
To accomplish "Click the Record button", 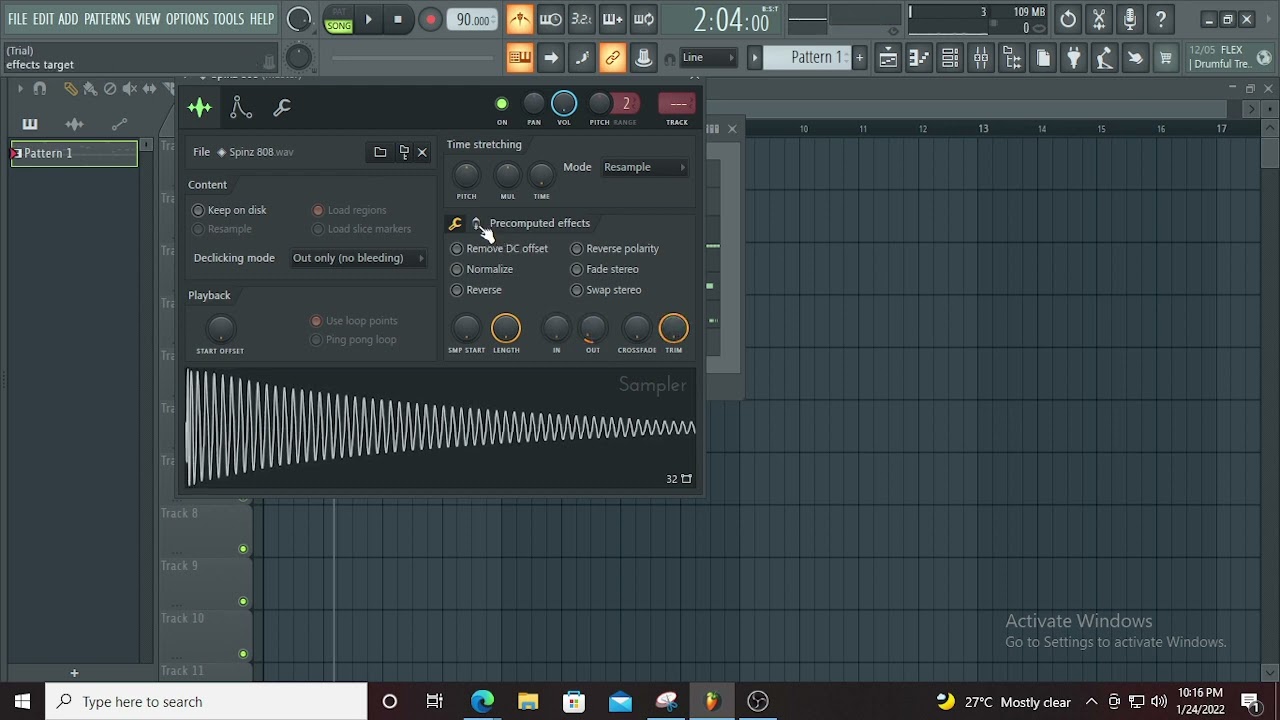I will pyautogui.click(x=430, y=19).
